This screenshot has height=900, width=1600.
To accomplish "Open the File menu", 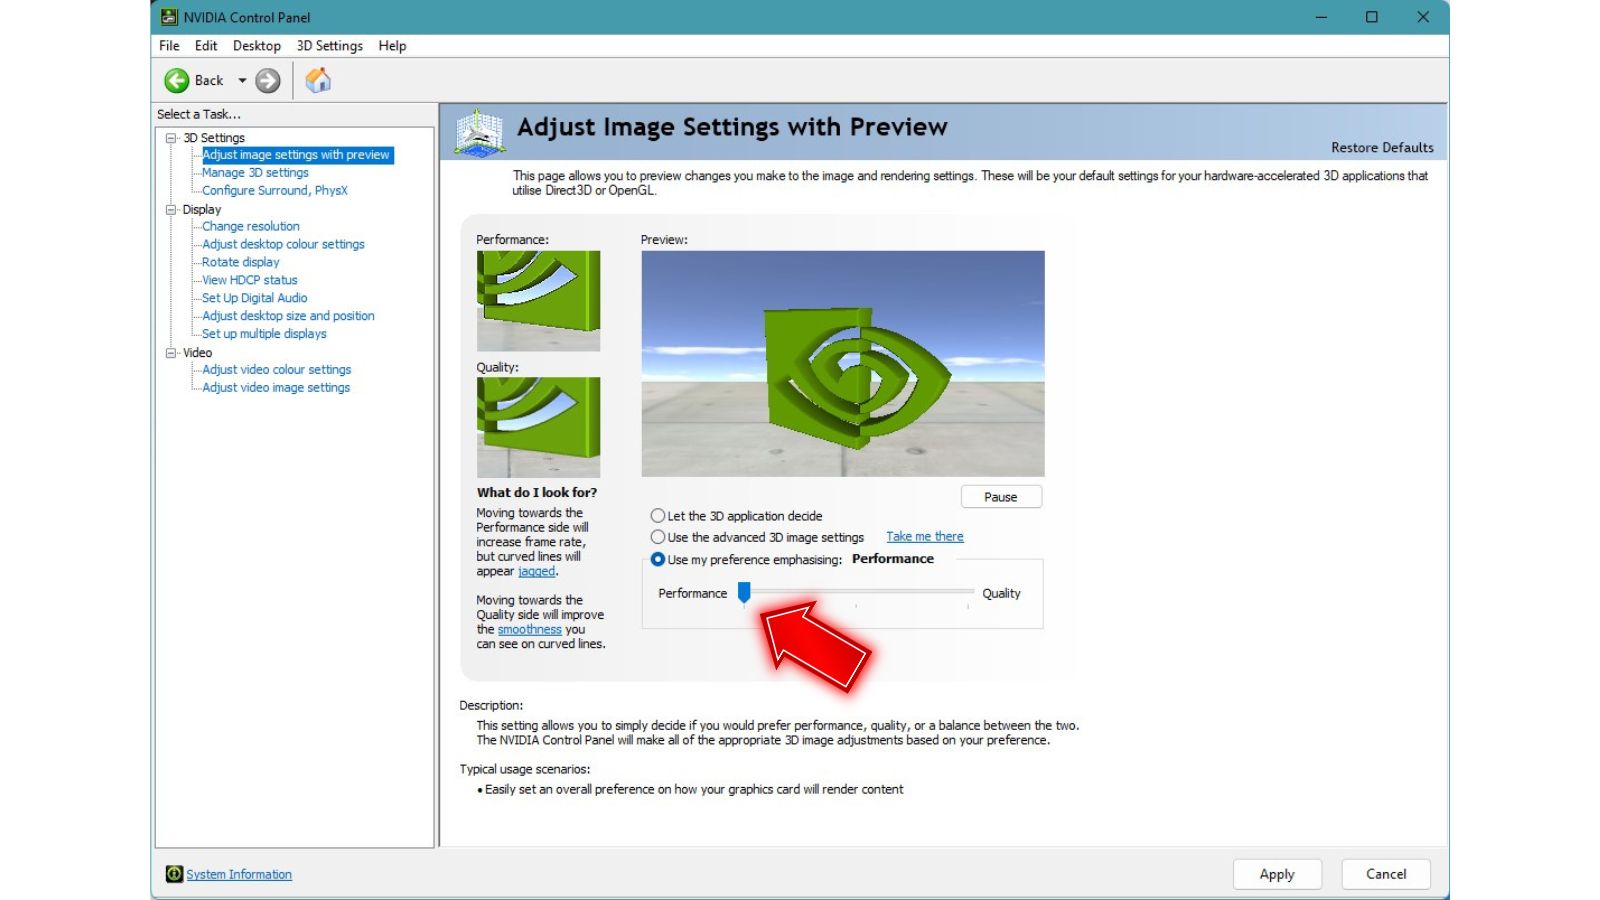I will tap(169, 46).
